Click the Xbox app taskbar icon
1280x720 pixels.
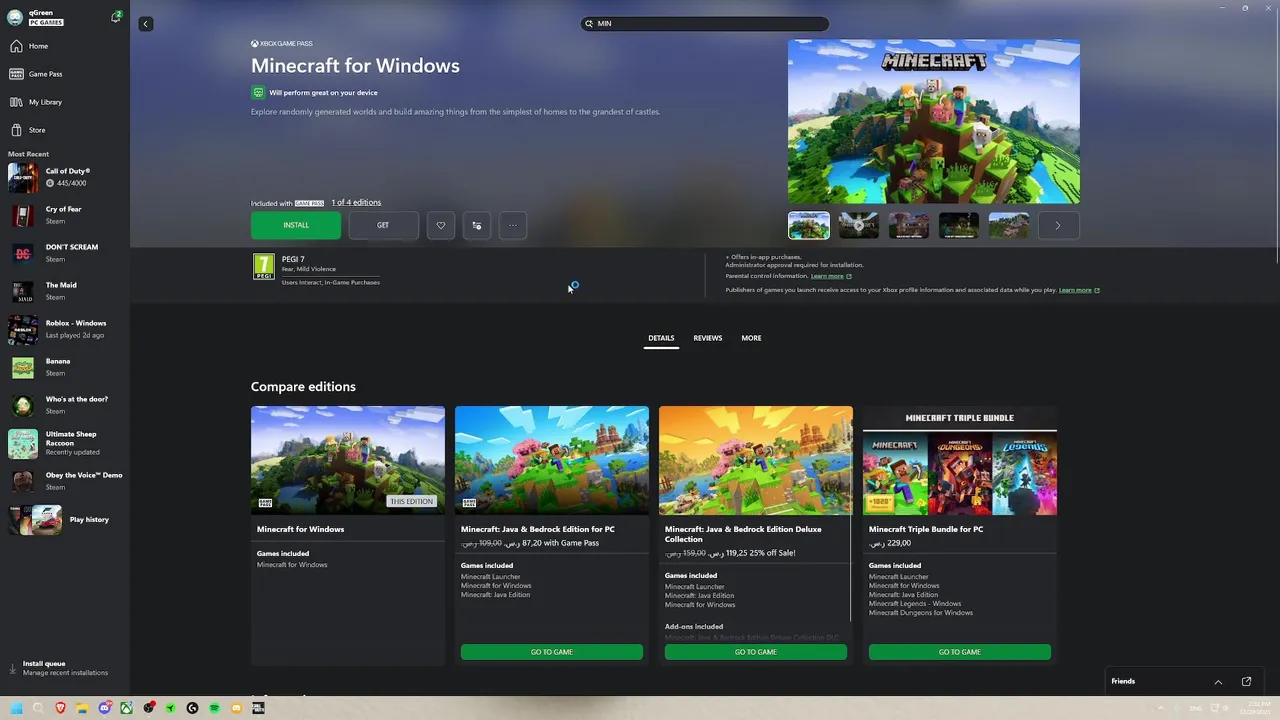(126, 708)
